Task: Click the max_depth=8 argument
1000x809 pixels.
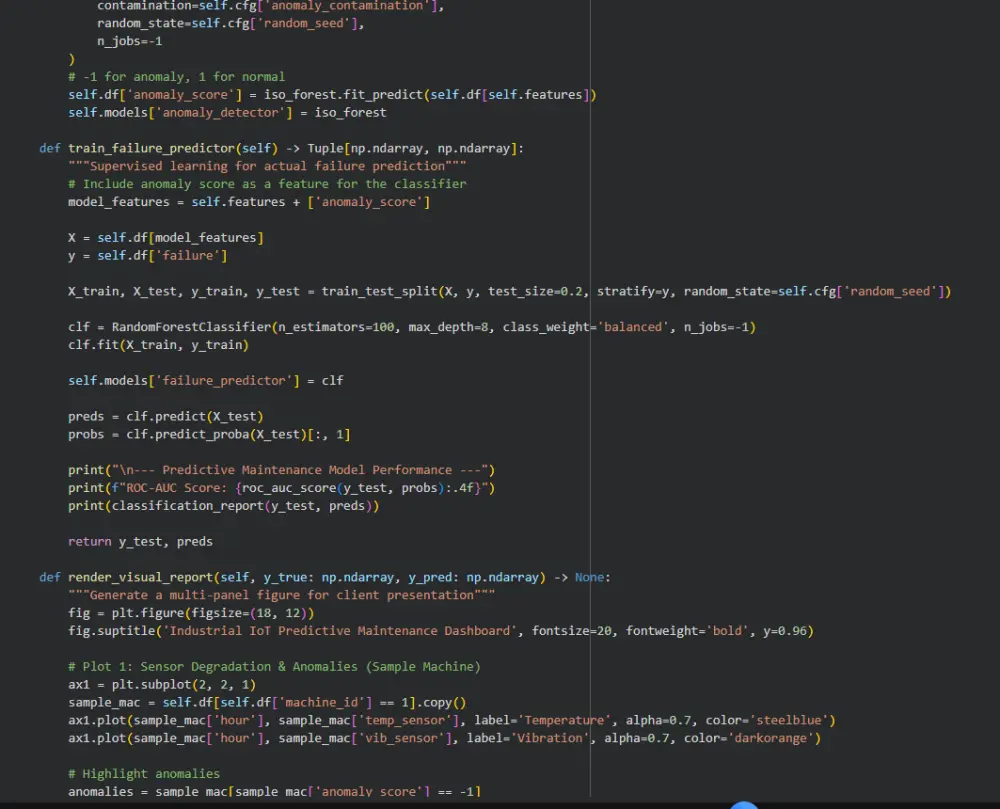Action: (448, 327)
